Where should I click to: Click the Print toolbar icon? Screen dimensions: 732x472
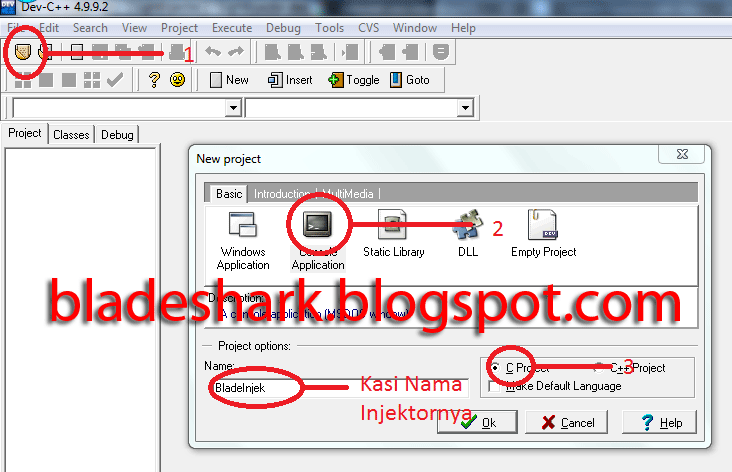177,51
